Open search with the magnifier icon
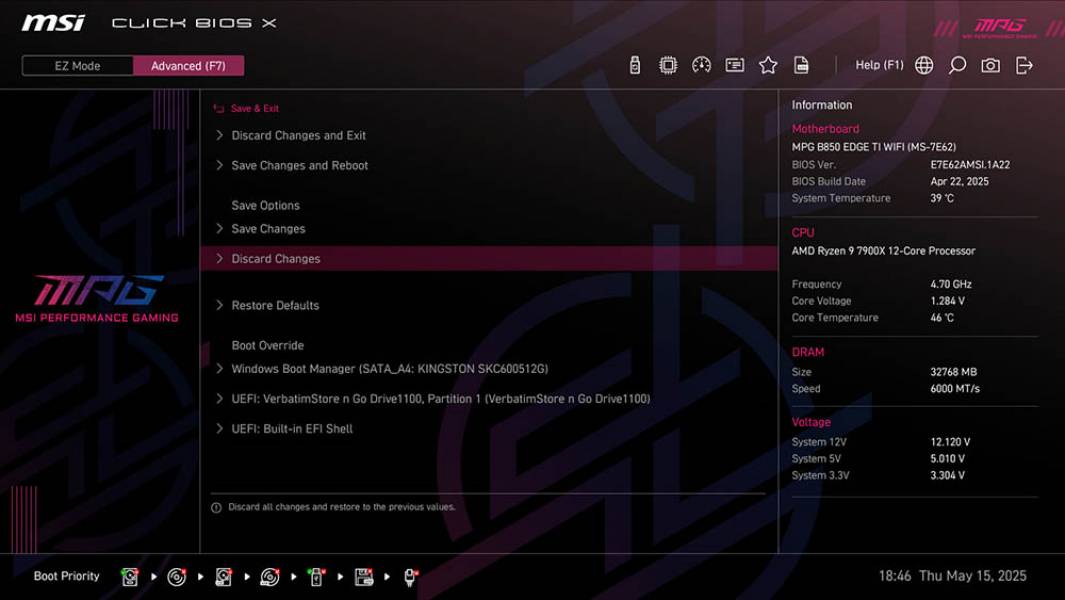Viewport: 1065px width, 600px height. point(957,65)
